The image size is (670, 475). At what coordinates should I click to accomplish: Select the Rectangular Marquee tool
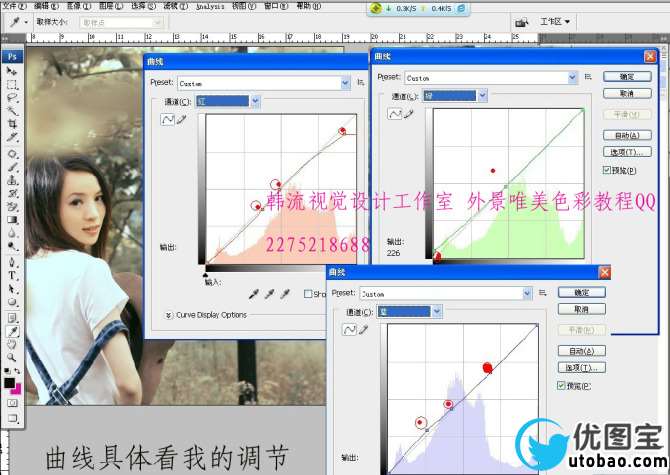pyautogui.click(x=12, y=84)
